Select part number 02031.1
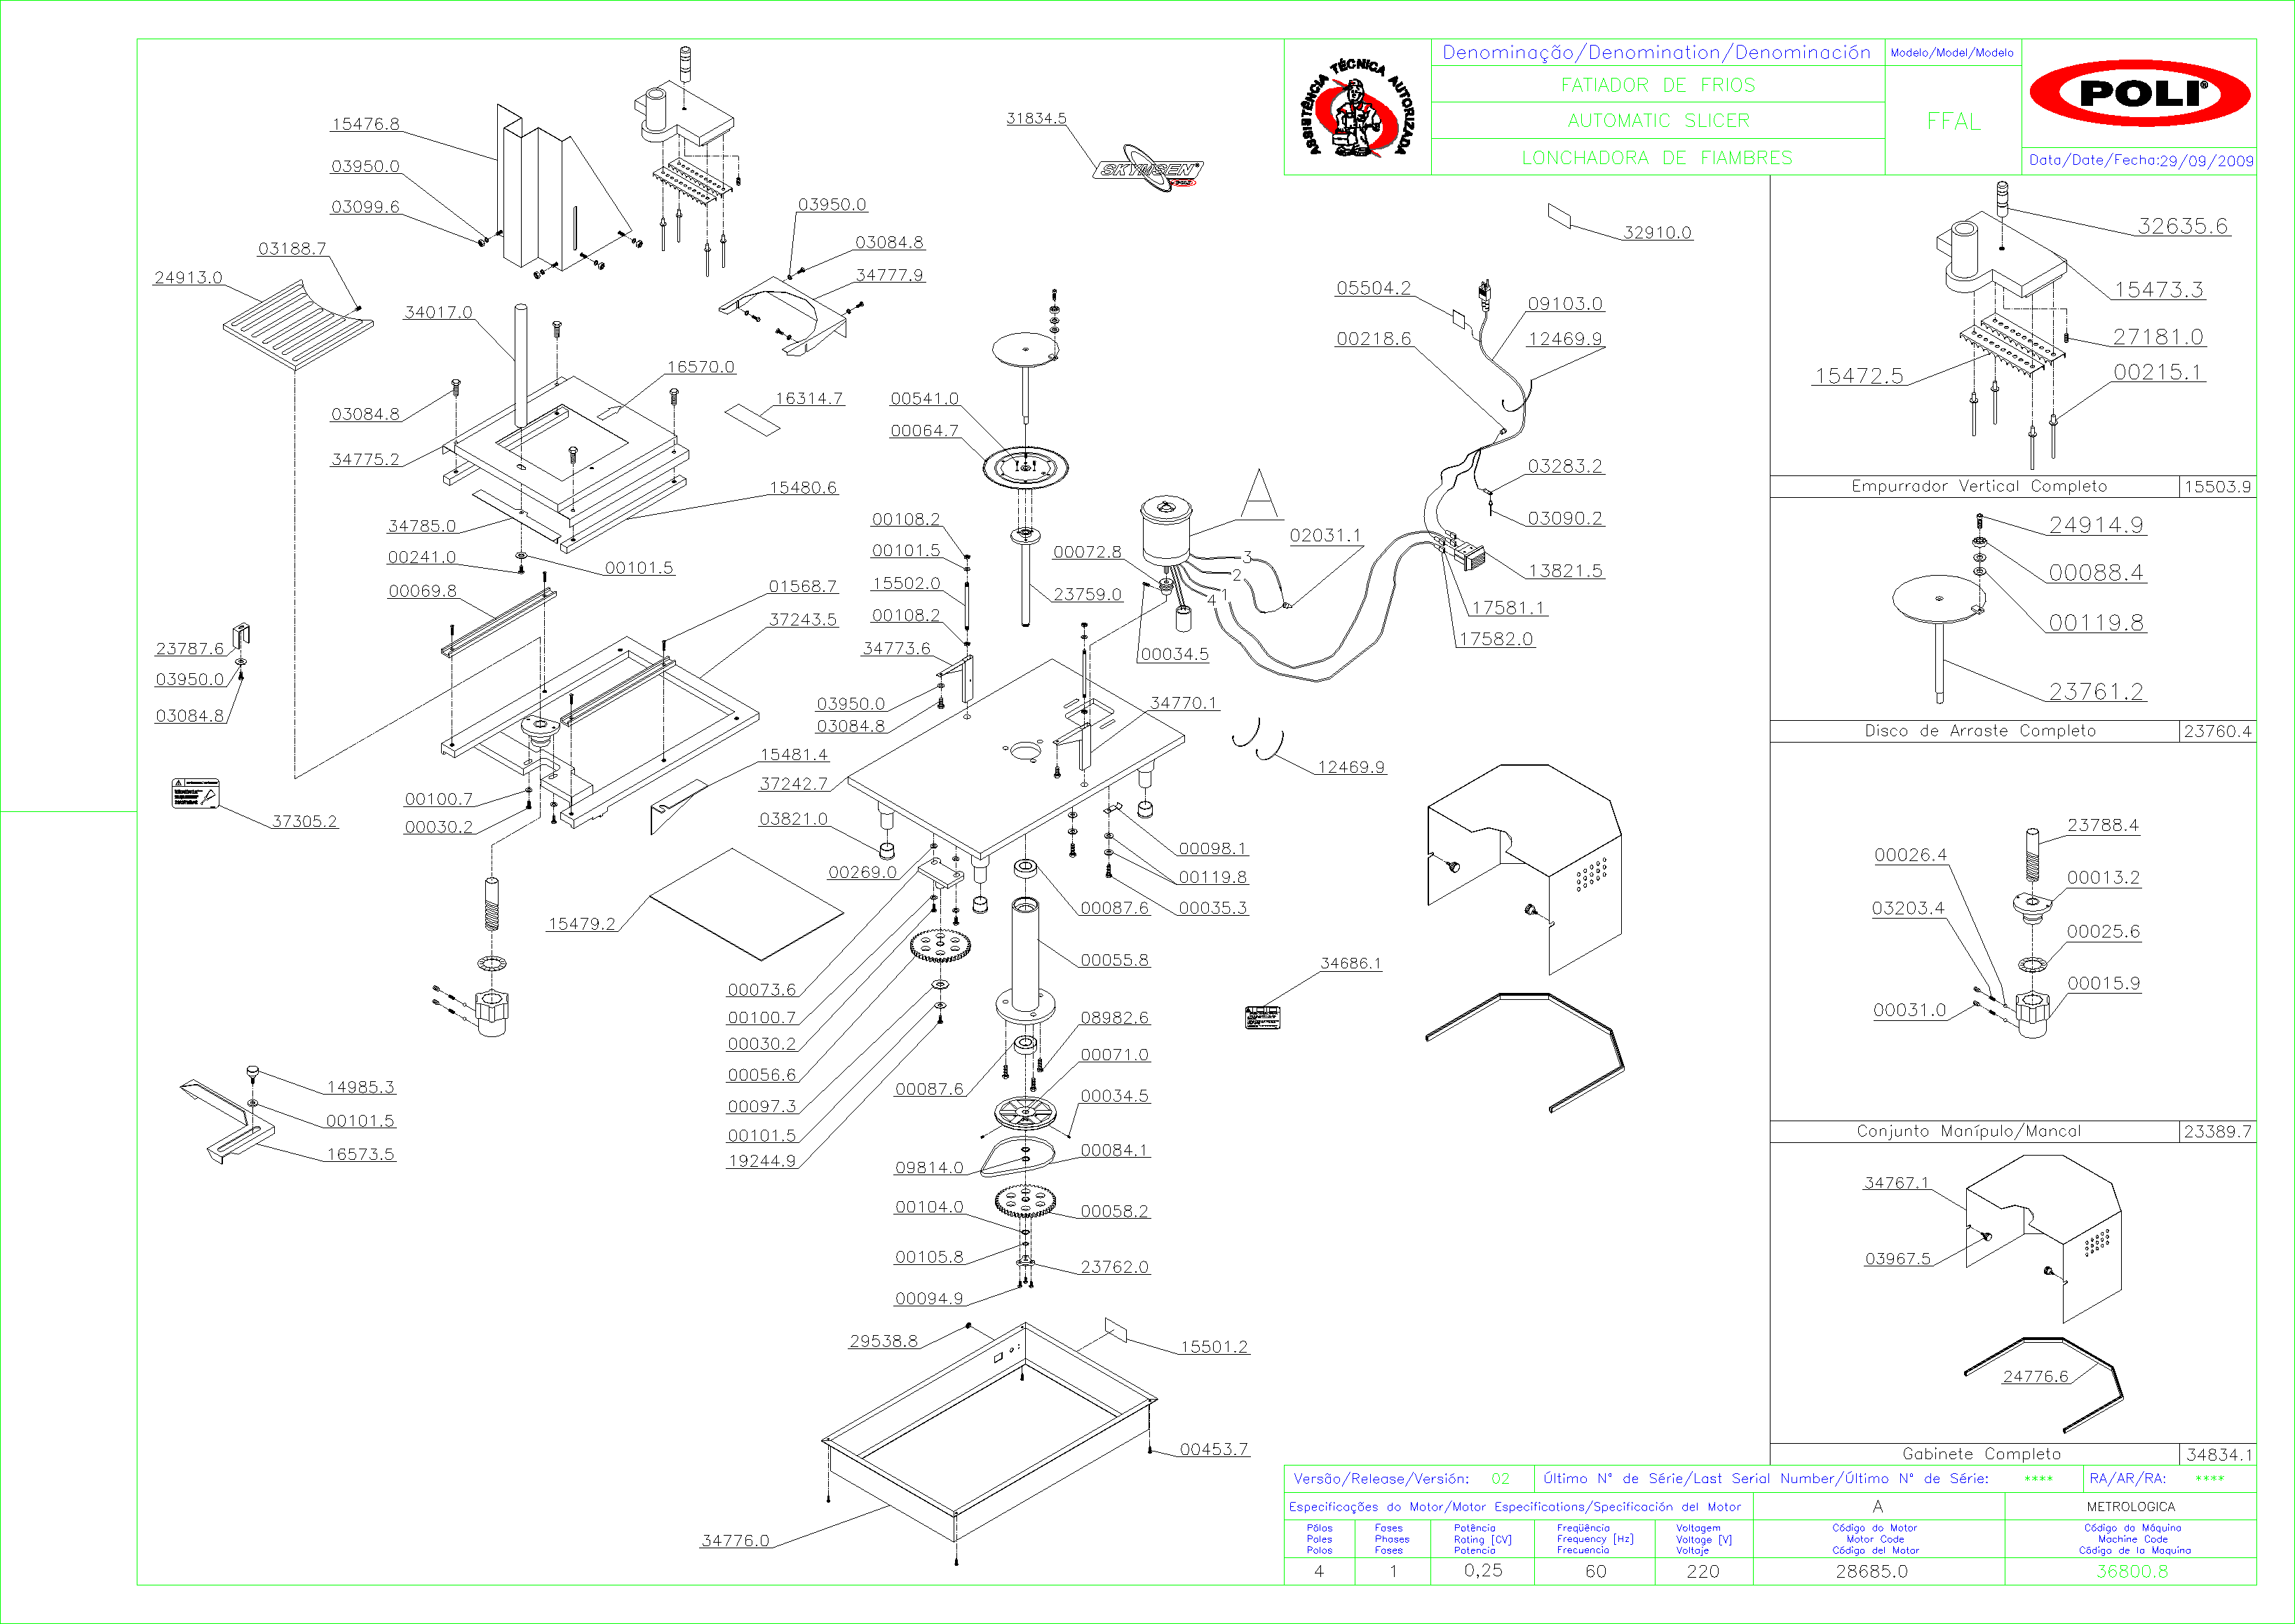The width and height of the screenshot is (2295, 1624). (1326, 536)
